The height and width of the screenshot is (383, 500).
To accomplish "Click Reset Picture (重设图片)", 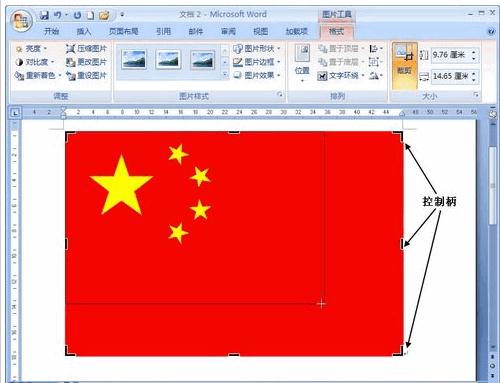I will tap(86, 76).
